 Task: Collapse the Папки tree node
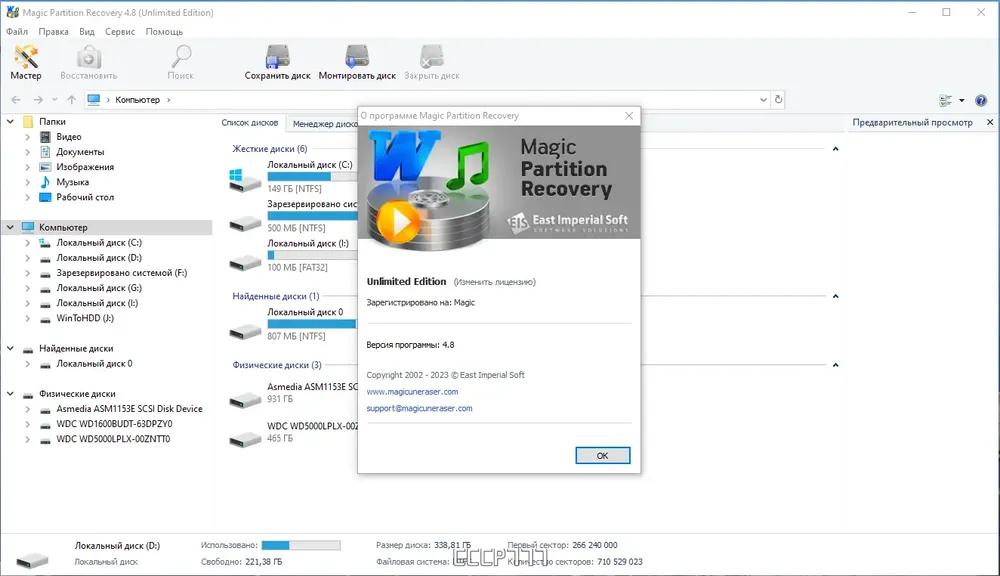(x=10, y=121)
